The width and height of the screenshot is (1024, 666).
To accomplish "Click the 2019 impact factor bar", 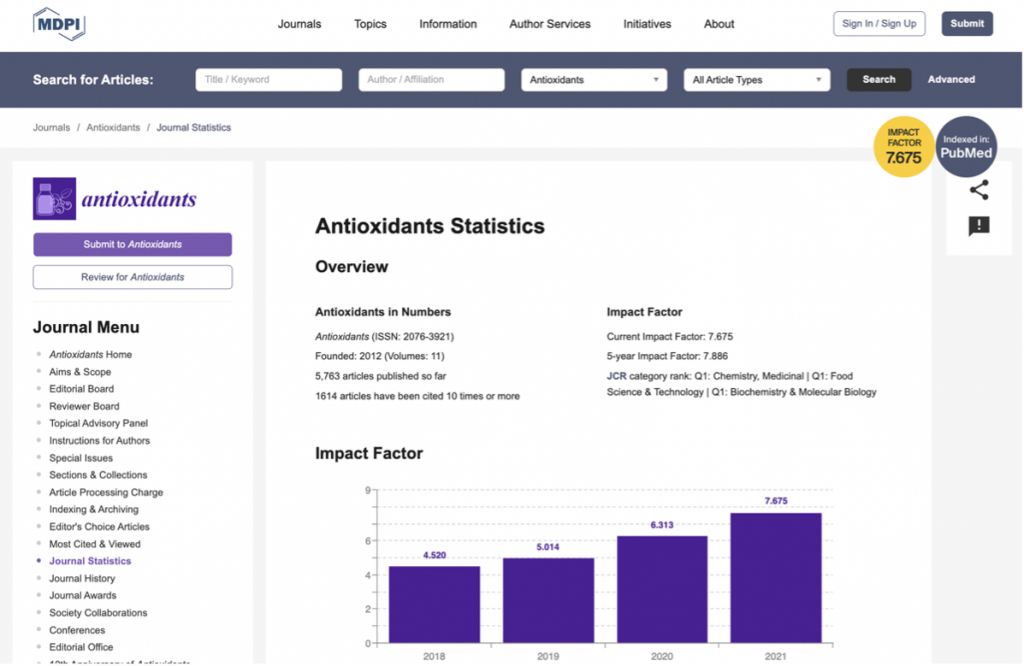I will (x=549, y=601).
